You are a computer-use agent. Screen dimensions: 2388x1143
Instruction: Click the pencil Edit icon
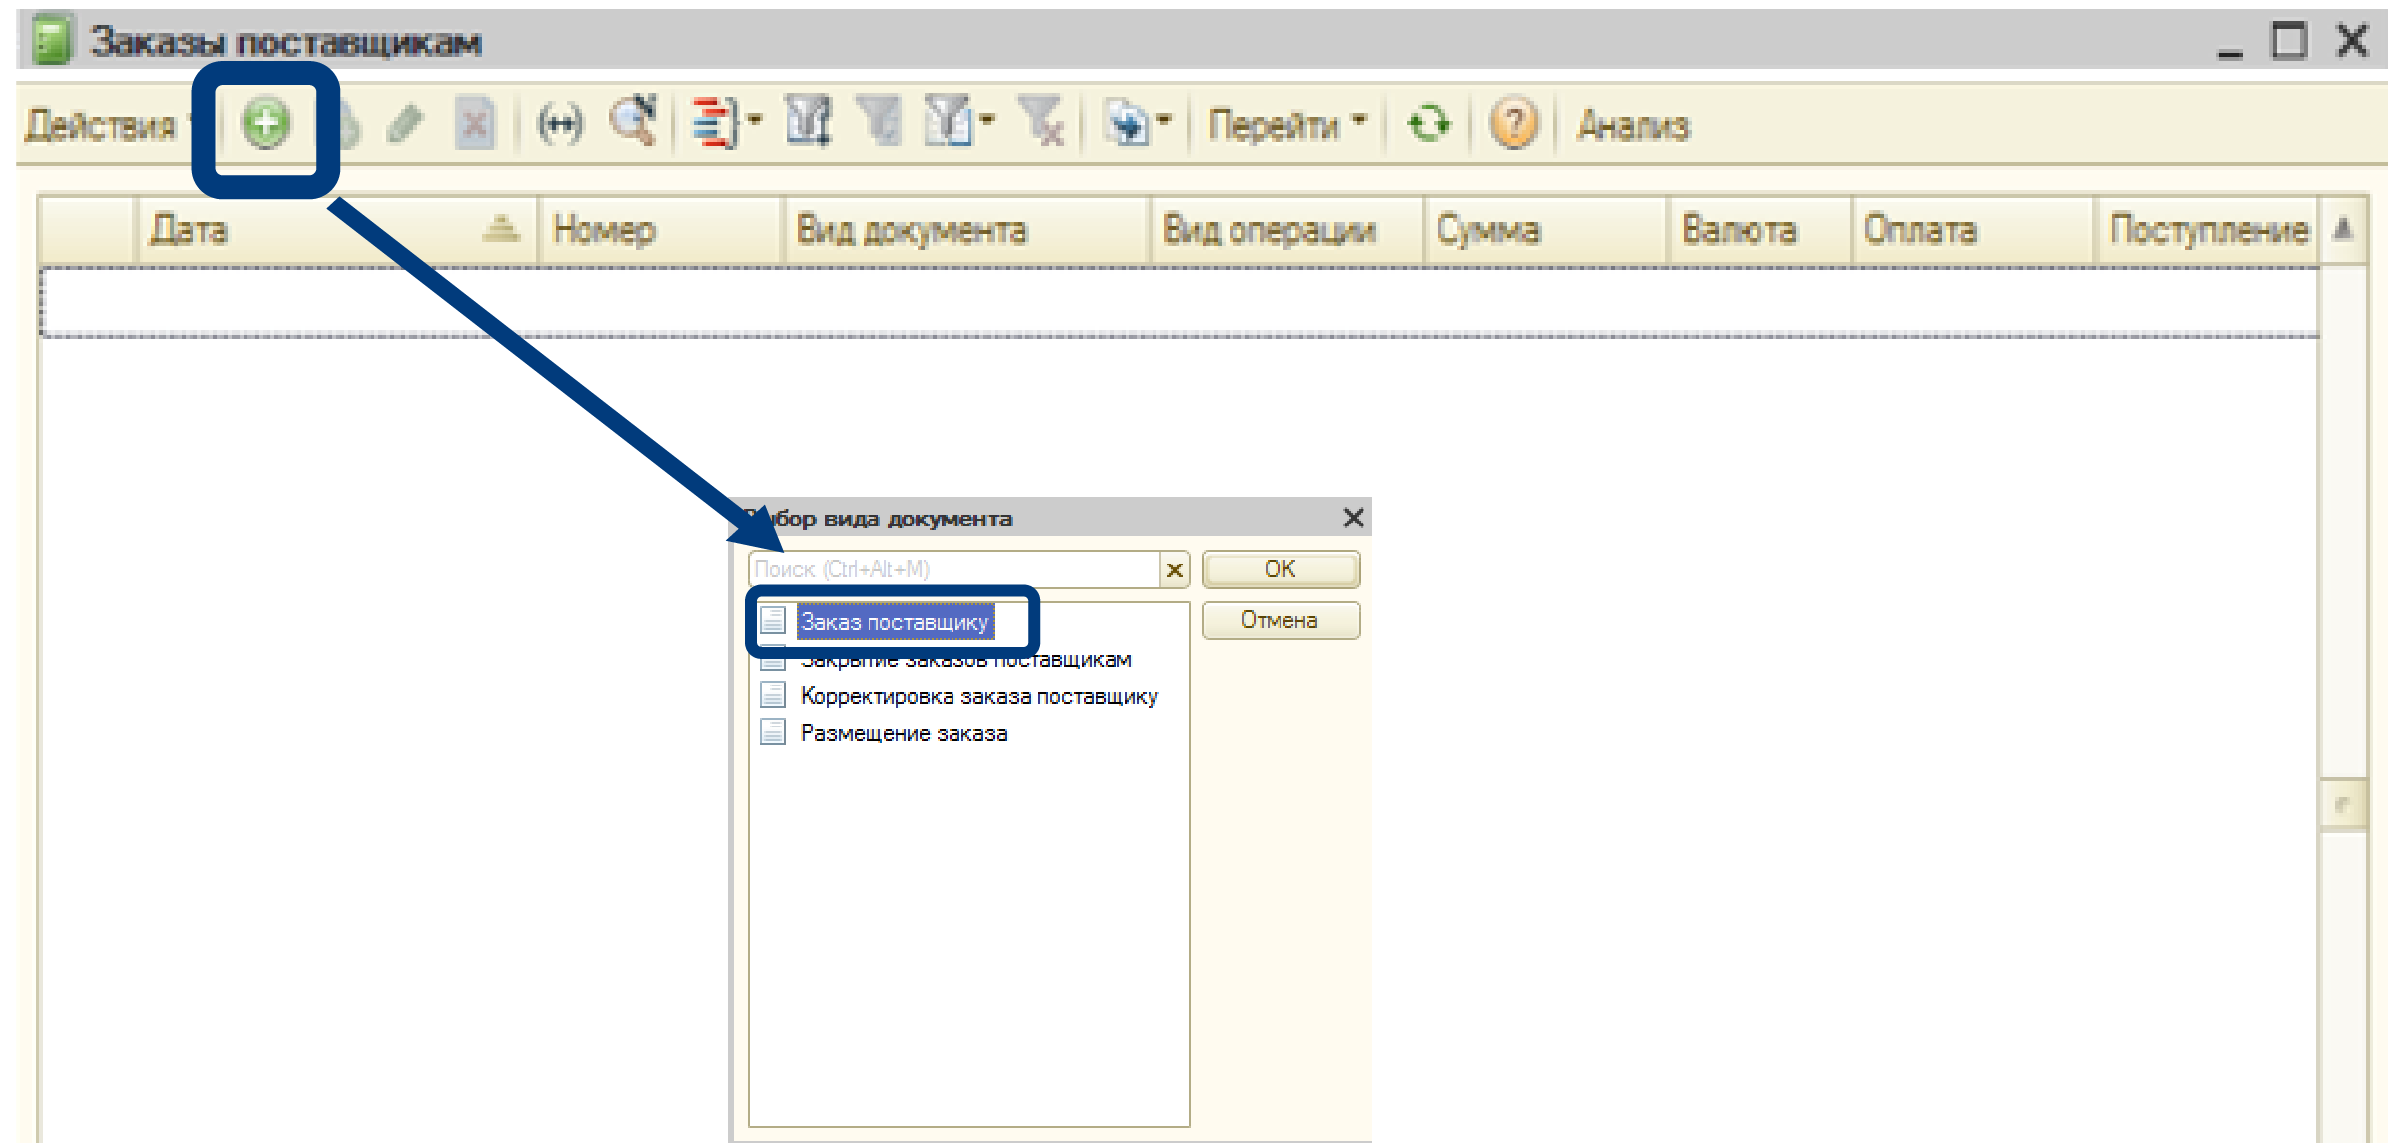[405, 125]
